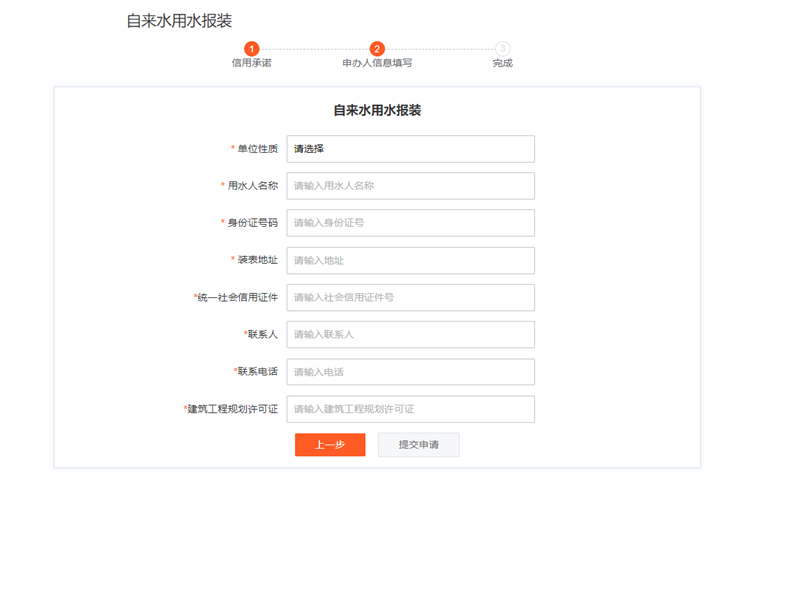Open the 单位性质 dropdown
This screenshot has height=598, width=800.
point(410,149)
